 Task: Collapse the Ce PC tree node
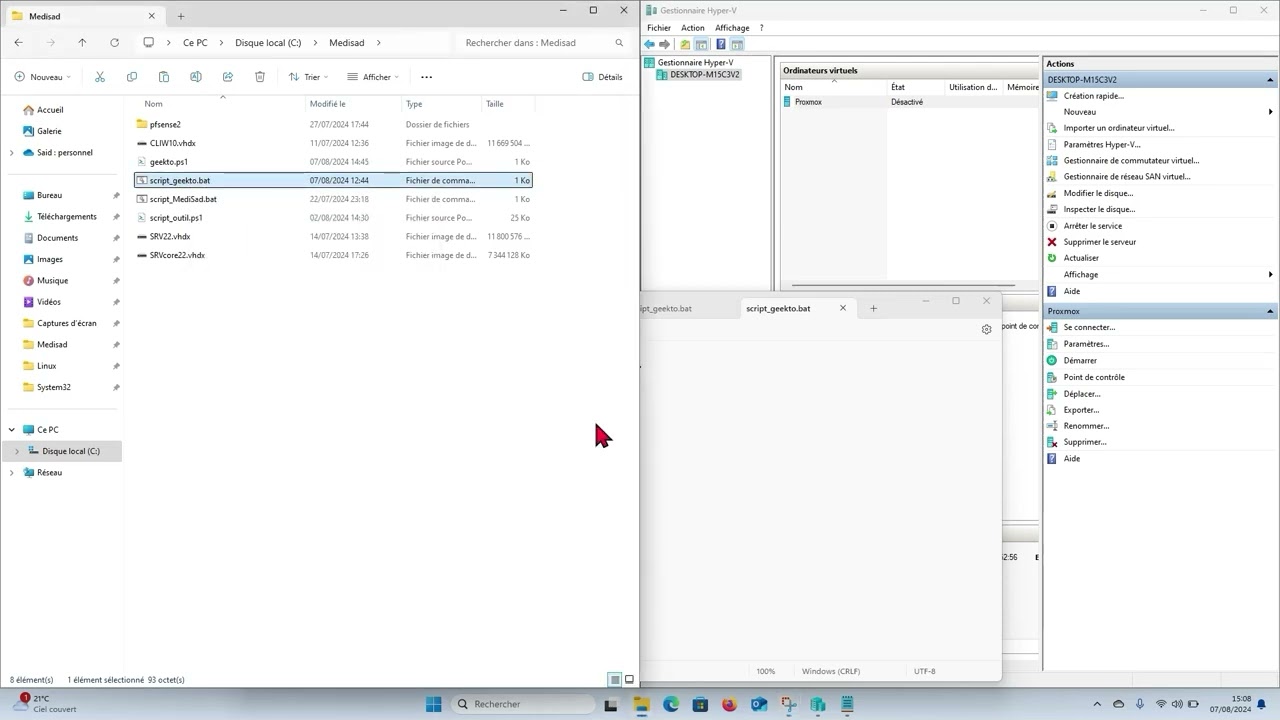point(11,430)
